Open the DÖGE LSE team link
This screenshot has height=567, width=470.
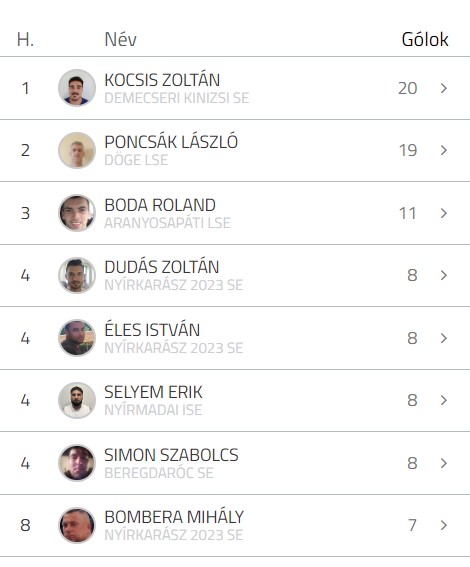(x=136, y=160)
